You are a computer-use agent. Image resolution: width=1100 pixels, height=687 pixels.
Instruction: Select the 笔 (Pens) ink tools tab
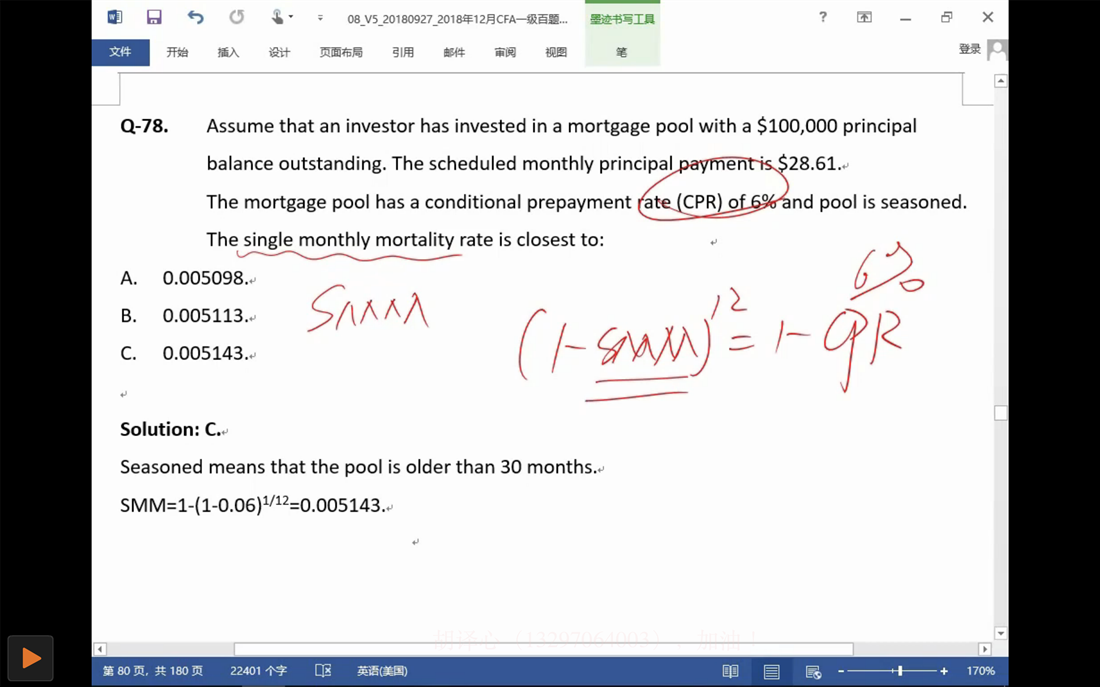tap(622, 52)
